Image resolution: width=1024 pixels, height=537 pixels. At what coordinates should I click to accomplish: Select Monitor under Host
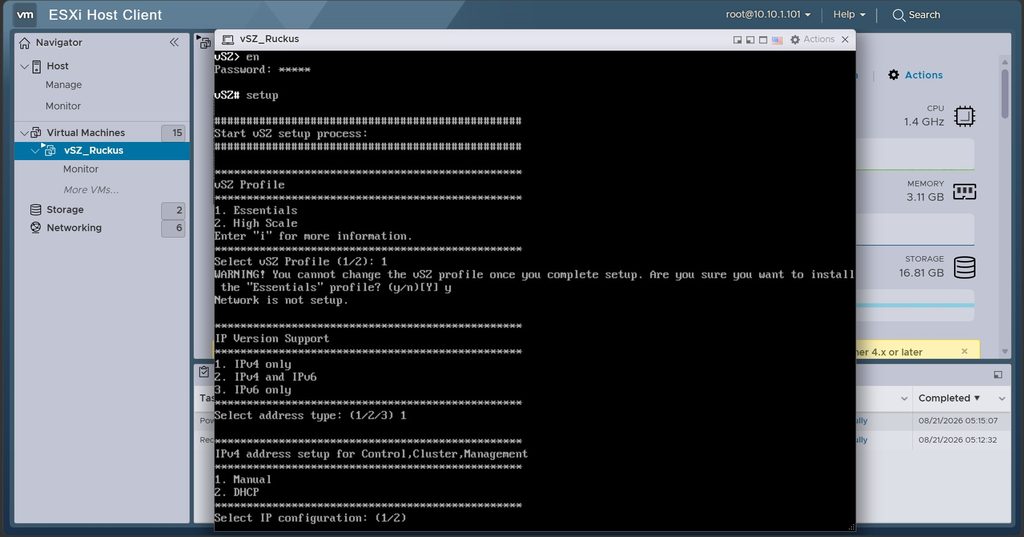63,106
